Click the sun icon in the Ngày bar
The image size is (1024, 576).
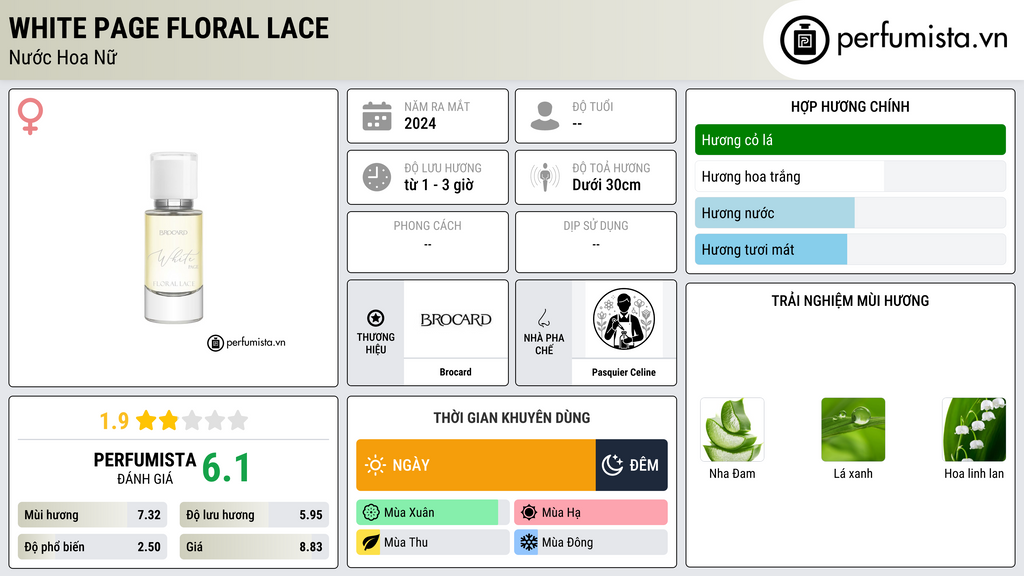click(375, 465)
